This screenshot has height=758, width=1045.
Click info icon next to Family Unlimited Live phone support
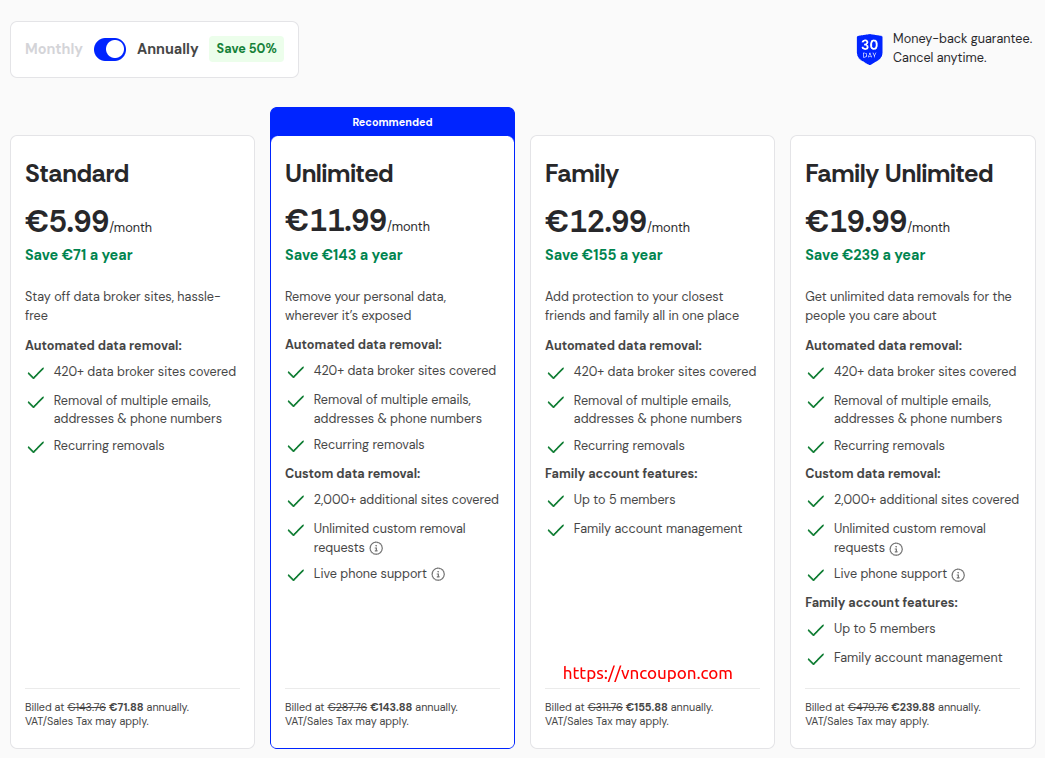click(x=958, y=574)
